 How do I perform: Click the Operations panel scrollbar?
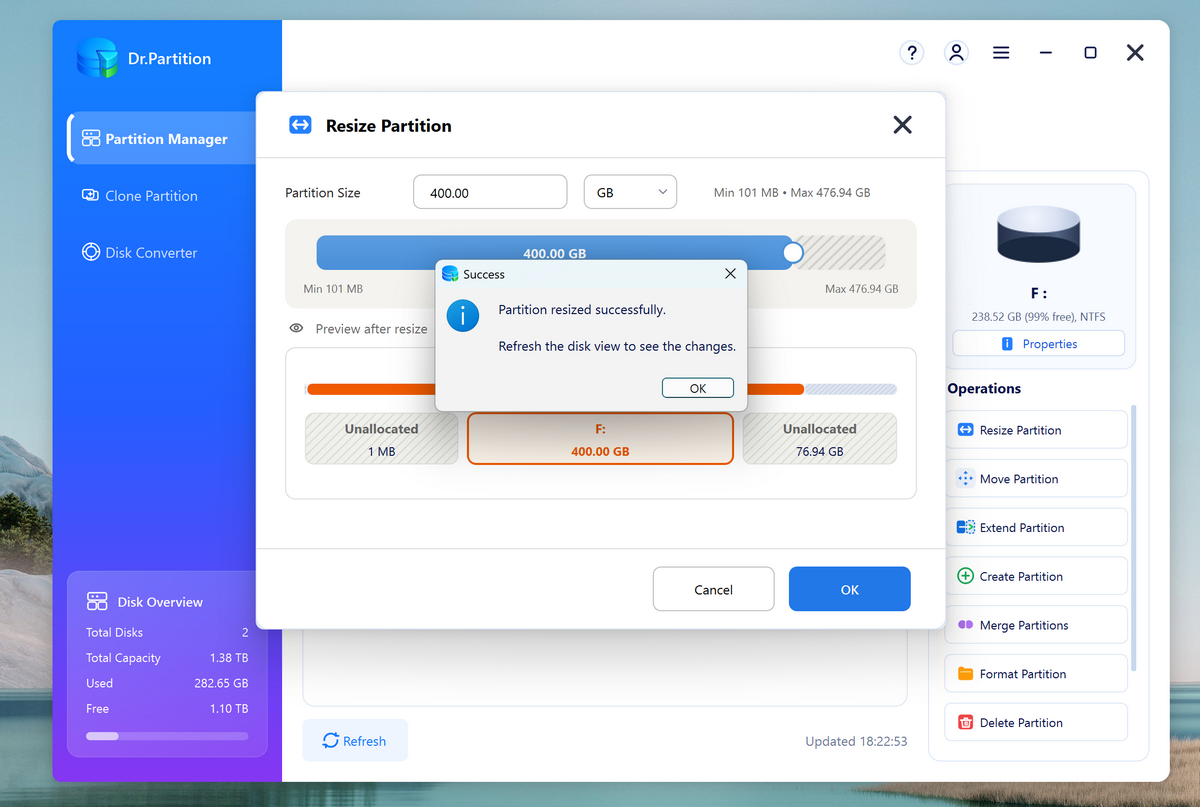(x=1134, y=537)
